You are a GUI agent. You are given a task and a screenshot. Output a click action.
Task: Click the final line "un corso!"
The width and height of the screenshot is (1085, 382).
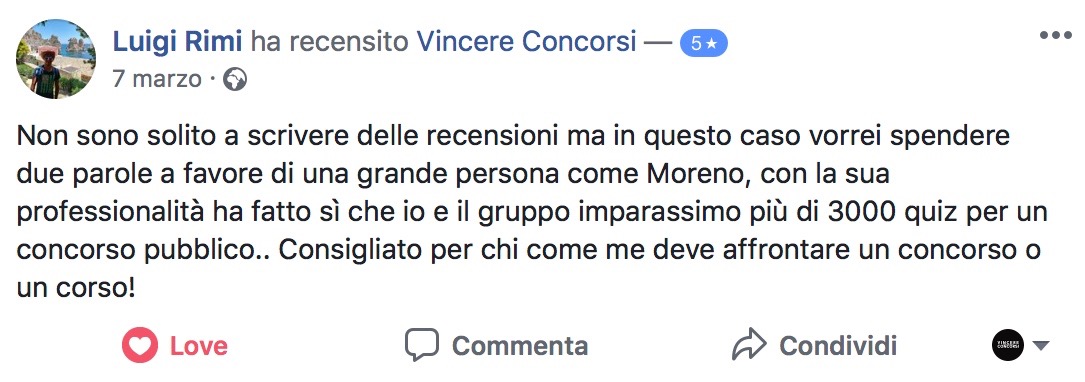75,289
